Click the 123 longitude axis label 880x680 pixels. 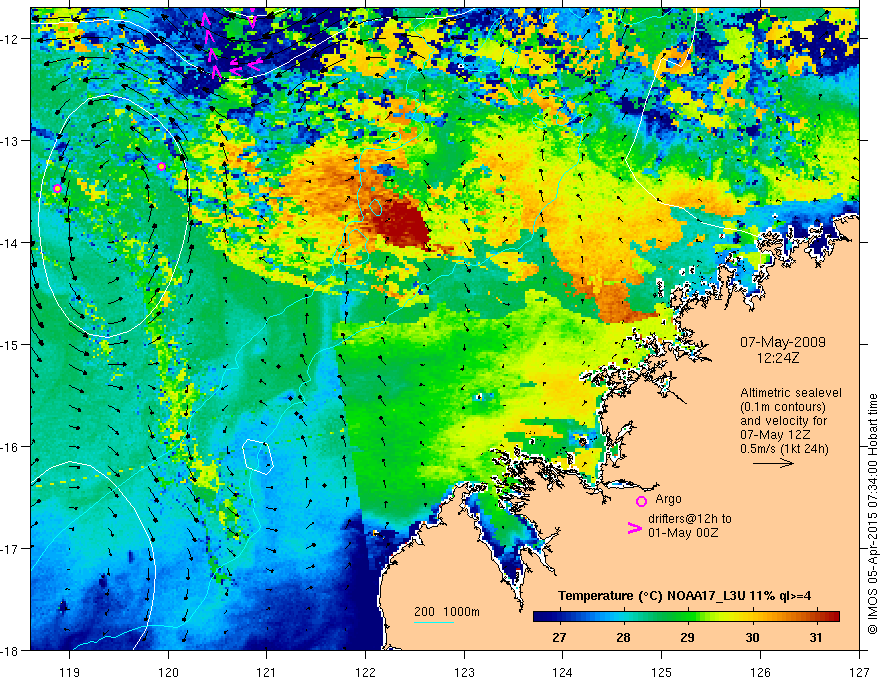point(464,672)
